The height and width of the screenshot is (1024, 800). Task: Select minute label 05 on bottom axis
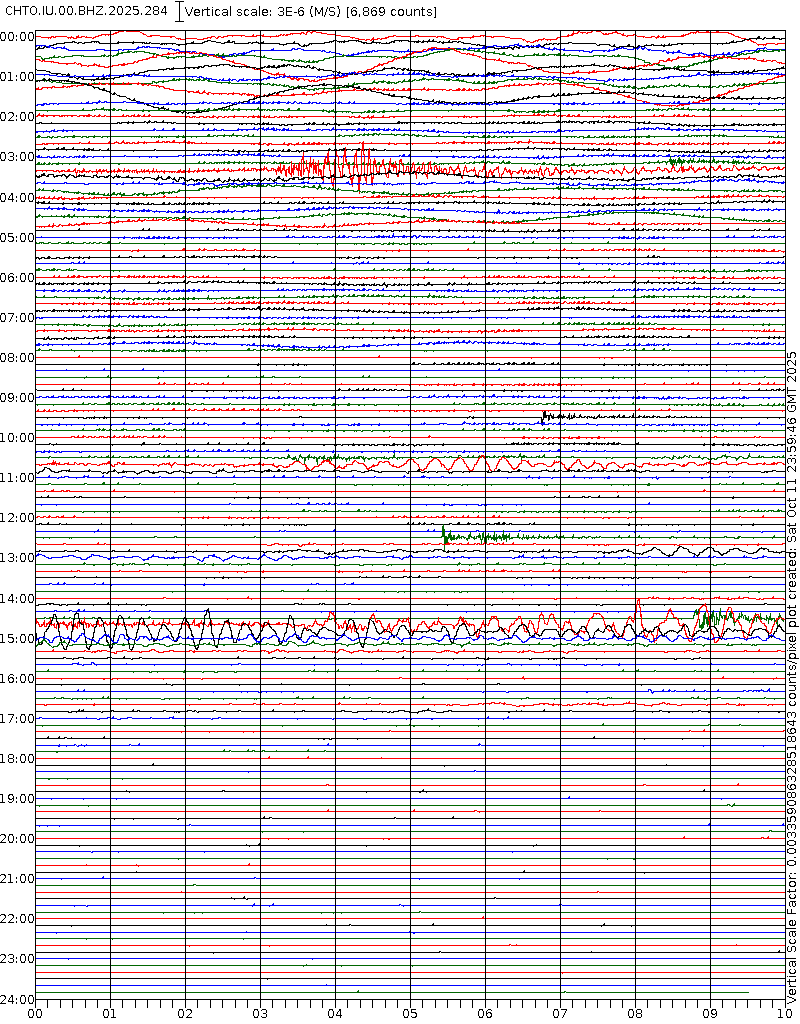410,1013
